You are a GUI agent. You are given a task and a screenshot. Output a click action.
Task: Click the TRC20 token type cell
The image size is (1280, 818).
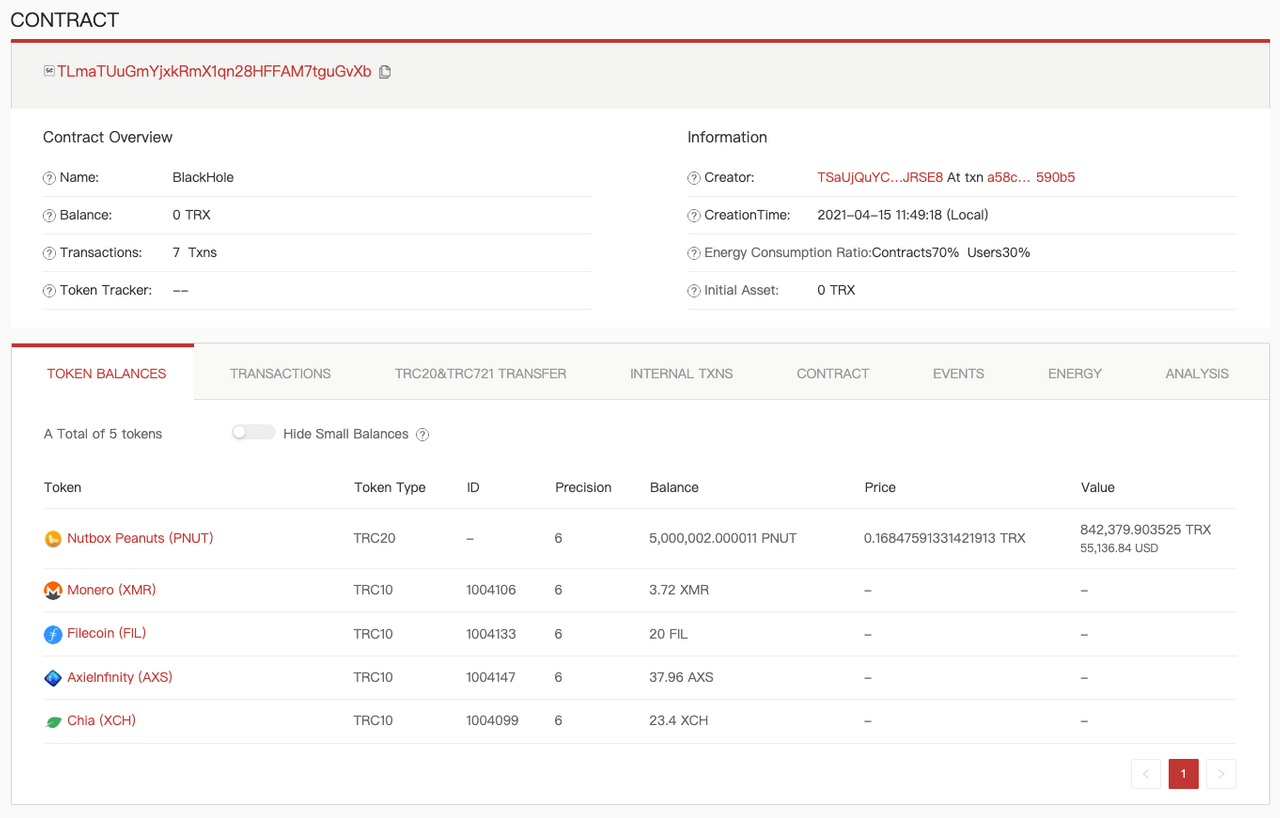click(x=374, y=538)
